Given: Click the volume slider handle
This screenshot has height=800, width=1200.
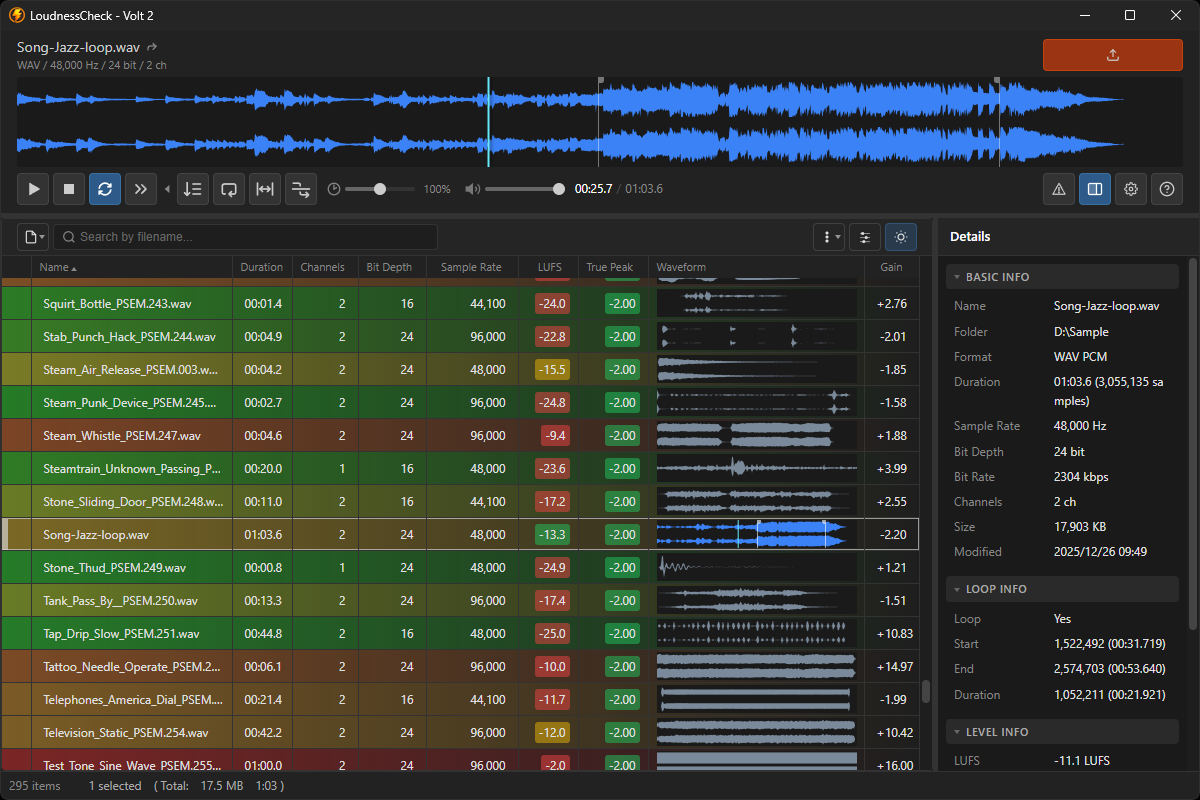Looking at the screenshot, I should [x=558, y=189].
